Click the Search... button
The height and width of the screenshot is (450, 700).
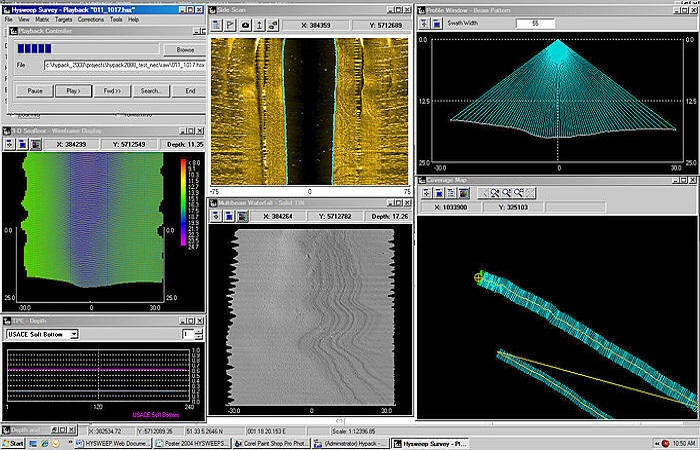[x=151, y=91]
